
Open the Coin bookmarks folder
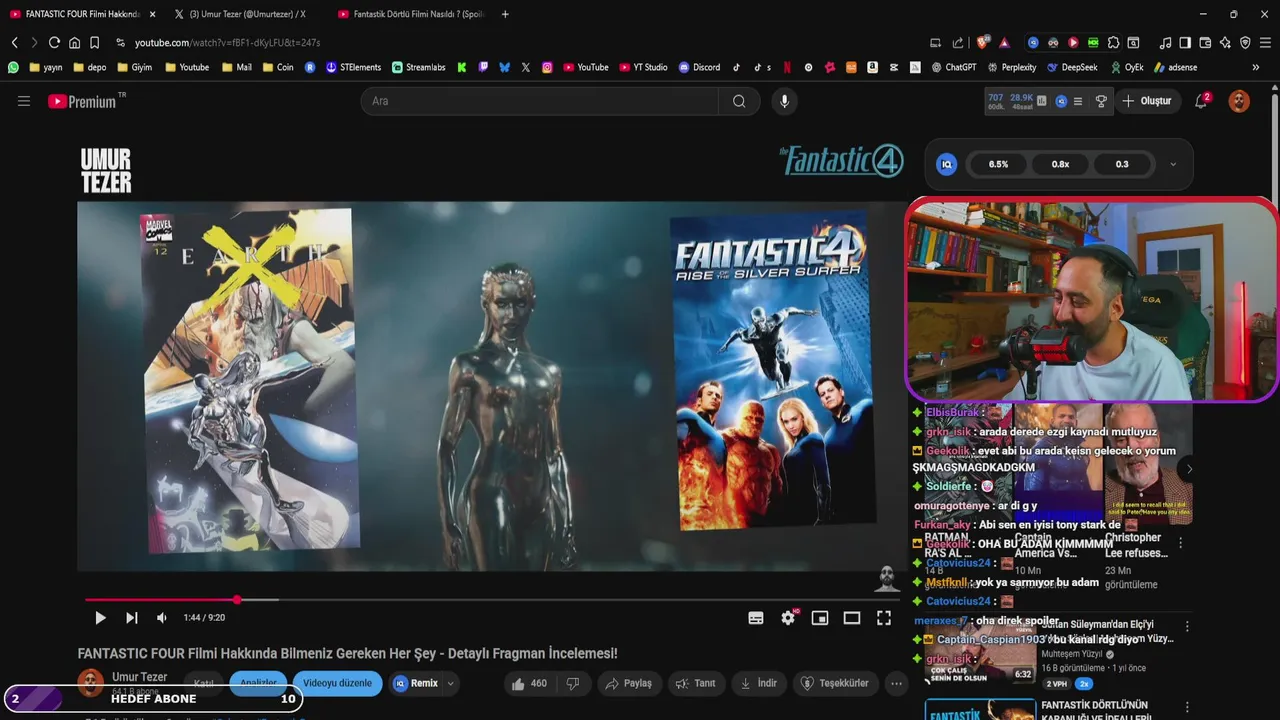coord(278,67)
